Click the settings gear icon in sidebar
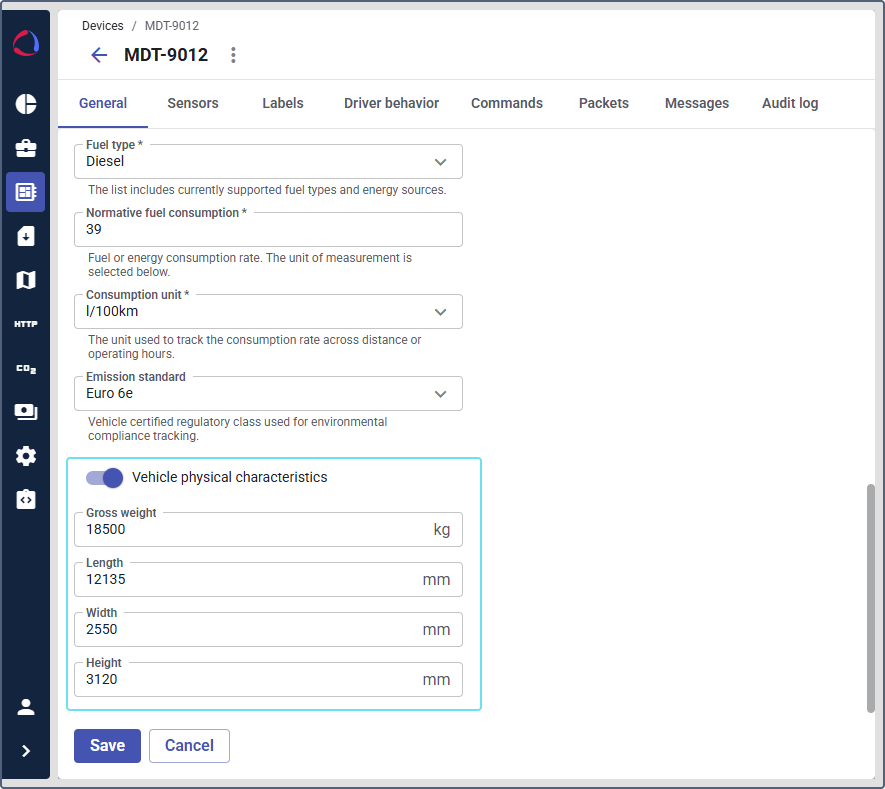The image size is (885, 789). (x=26, y=456)
